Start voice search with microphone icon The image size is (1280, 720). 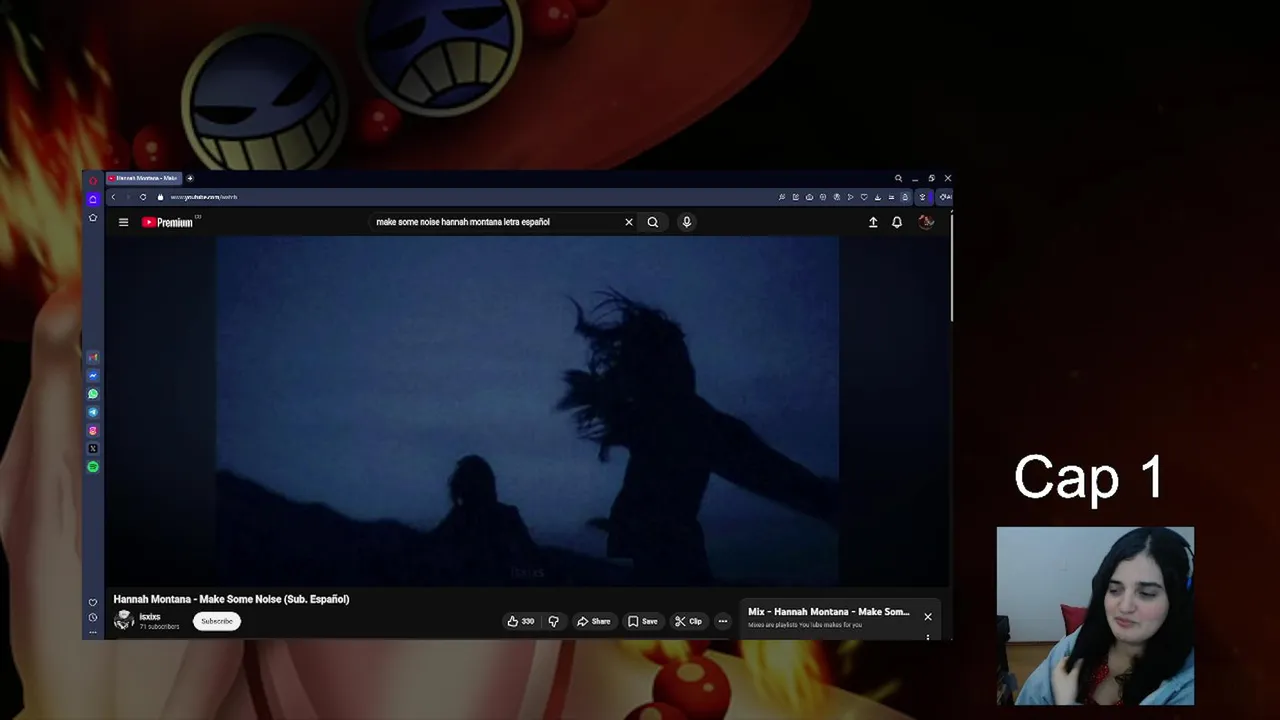pyautogui.click(x=687, y=222)
